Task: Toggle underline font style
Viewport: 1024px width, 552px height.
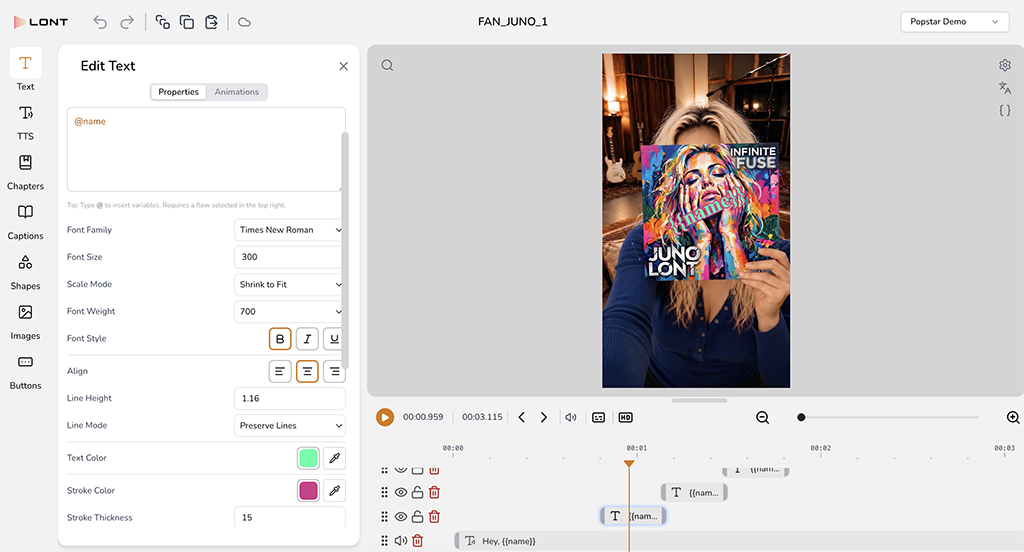Action: [x=334, y=339]
